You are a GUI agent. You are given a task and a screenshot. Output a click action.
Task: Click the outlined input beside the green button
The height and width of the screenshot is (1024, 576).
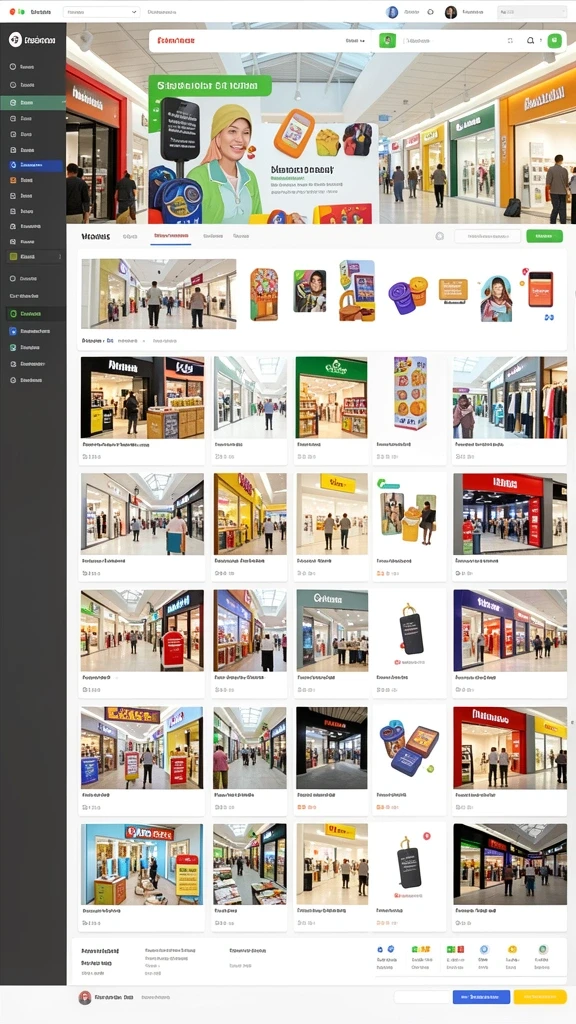coord(487,236)
